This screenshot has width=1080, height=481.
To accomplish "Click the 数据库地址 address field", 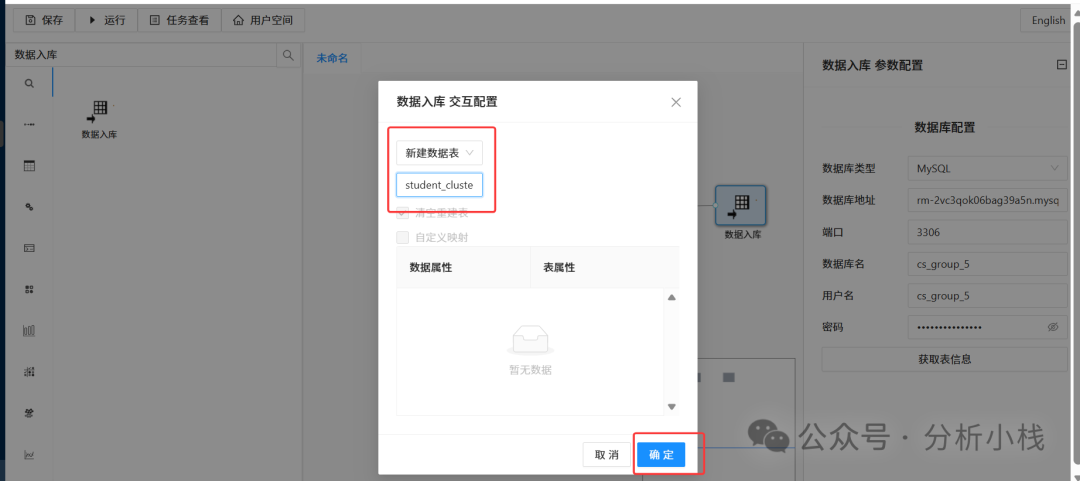I will coord(988,201).
